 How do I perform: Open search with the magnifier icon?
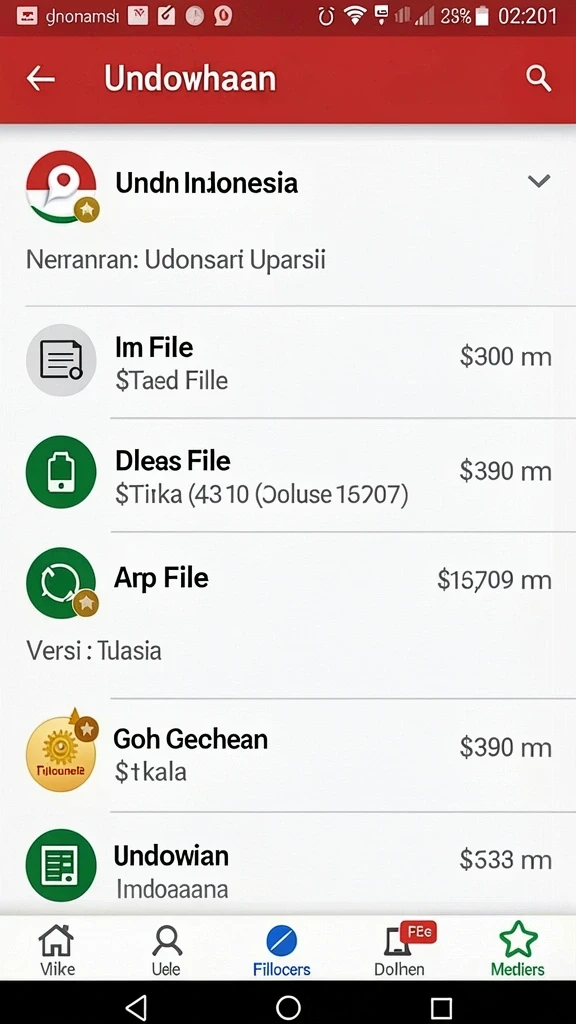click(x=539, y=79)
